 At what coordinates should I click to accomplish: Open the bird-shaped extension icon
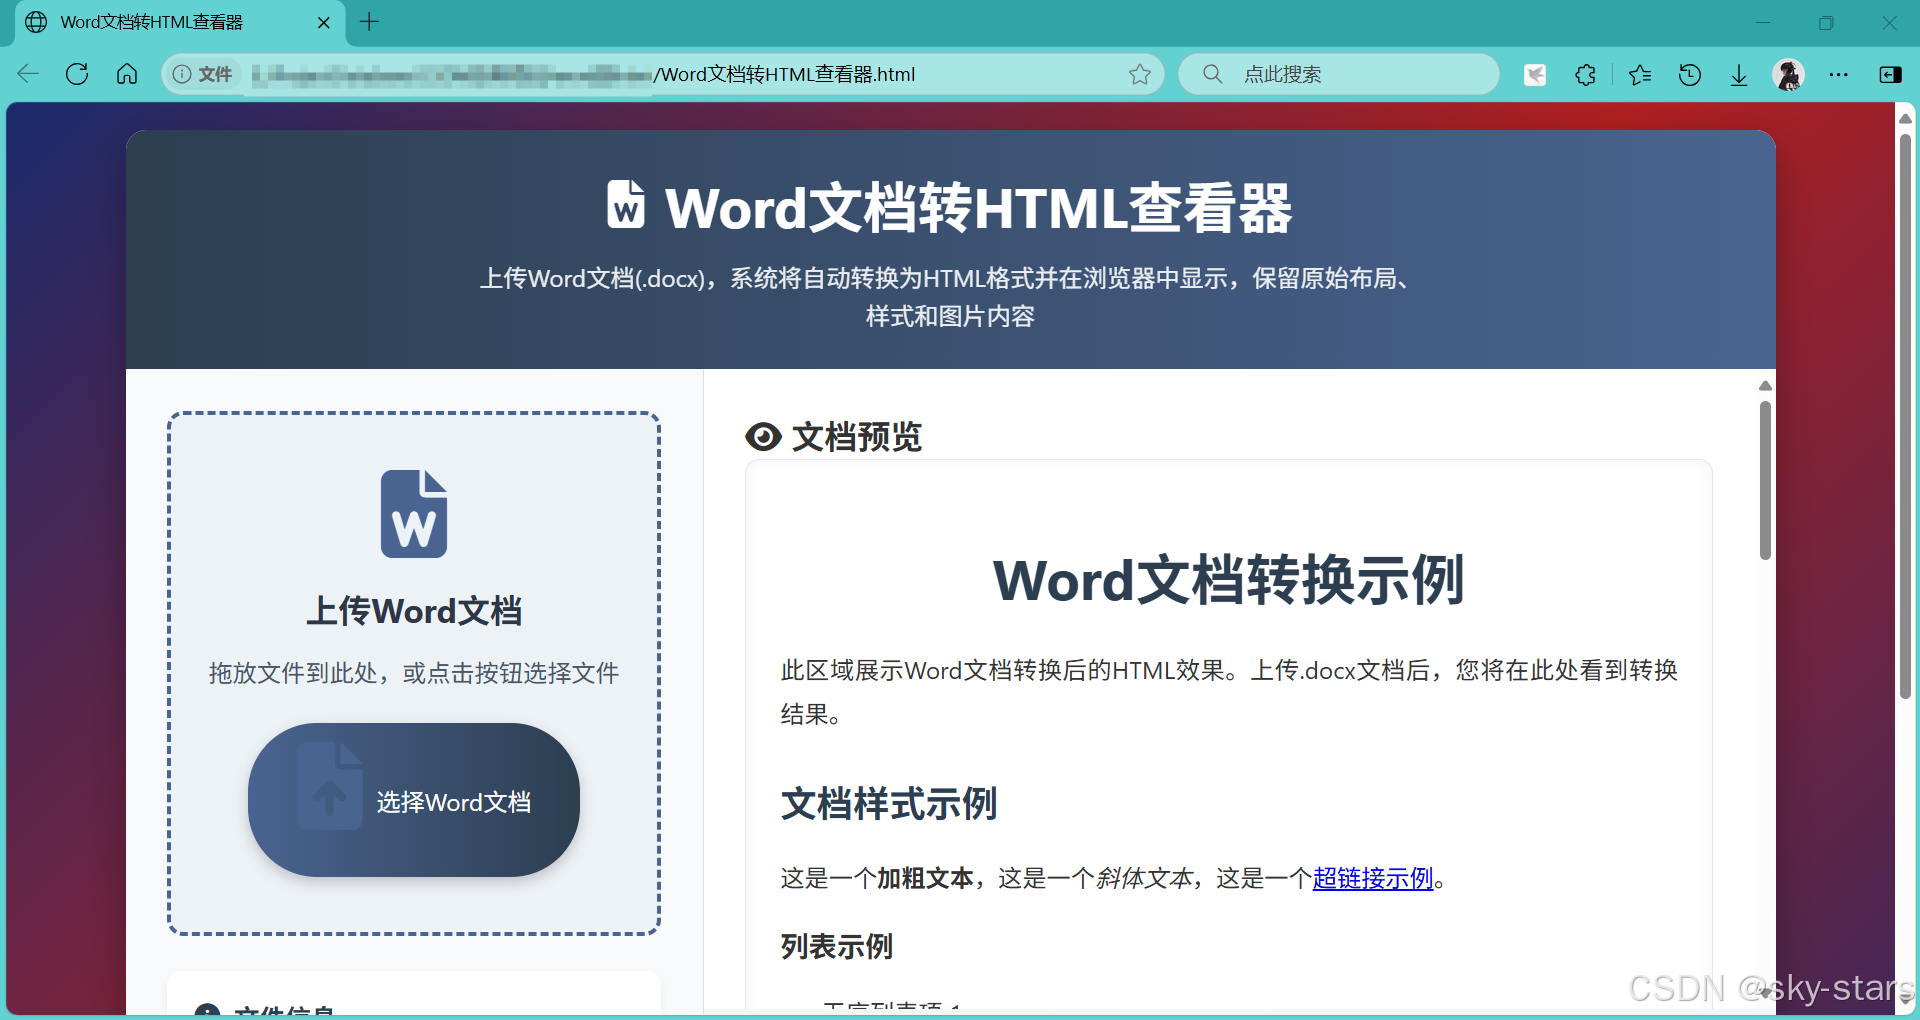1535,74
